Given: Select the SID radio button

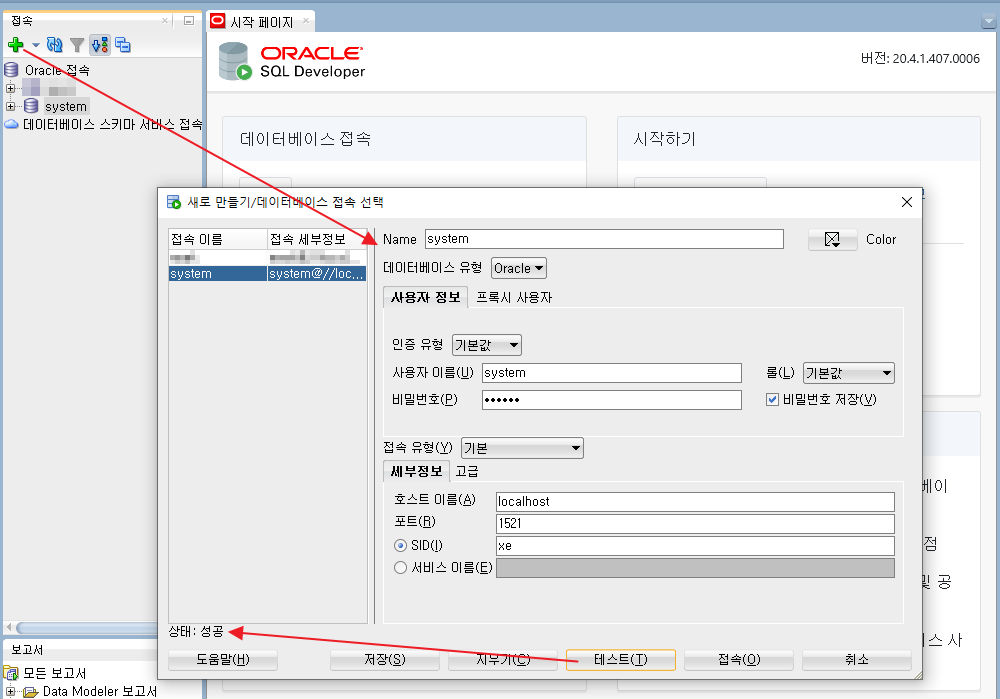Looking at the screenshot, I should (401, 546).
